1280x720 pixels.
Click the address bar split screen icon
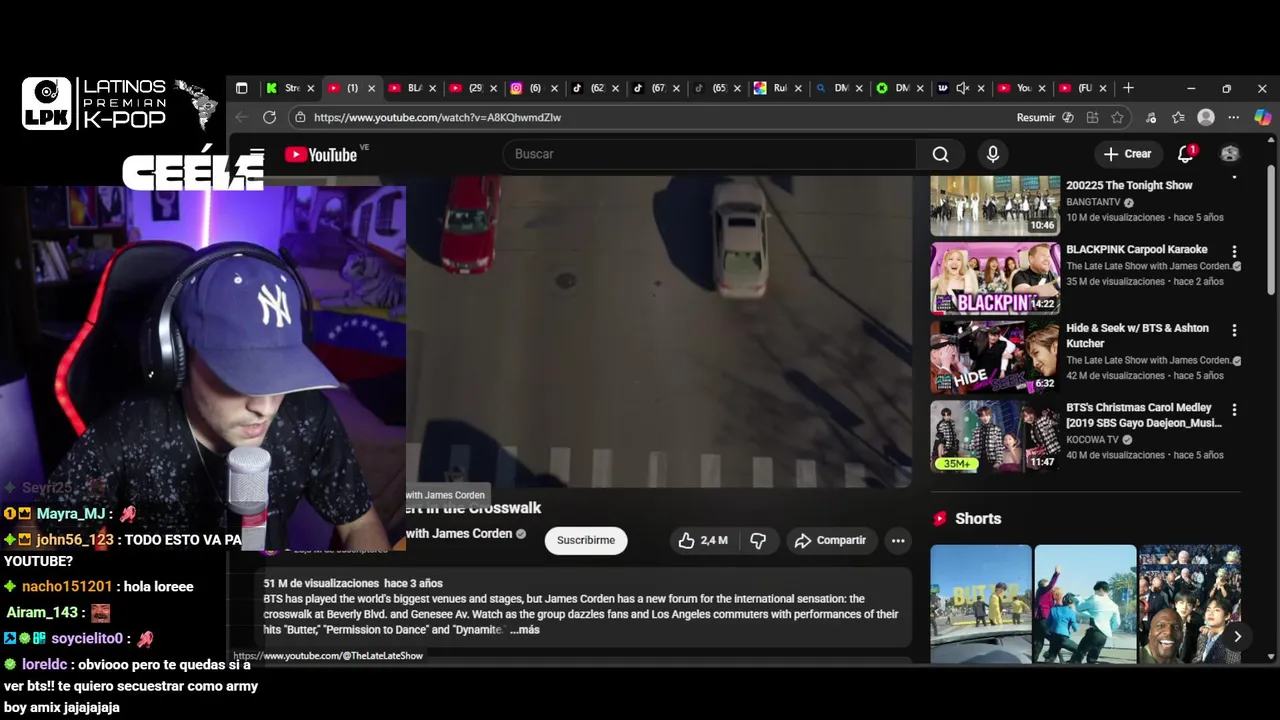click(x=1092, y=117)
